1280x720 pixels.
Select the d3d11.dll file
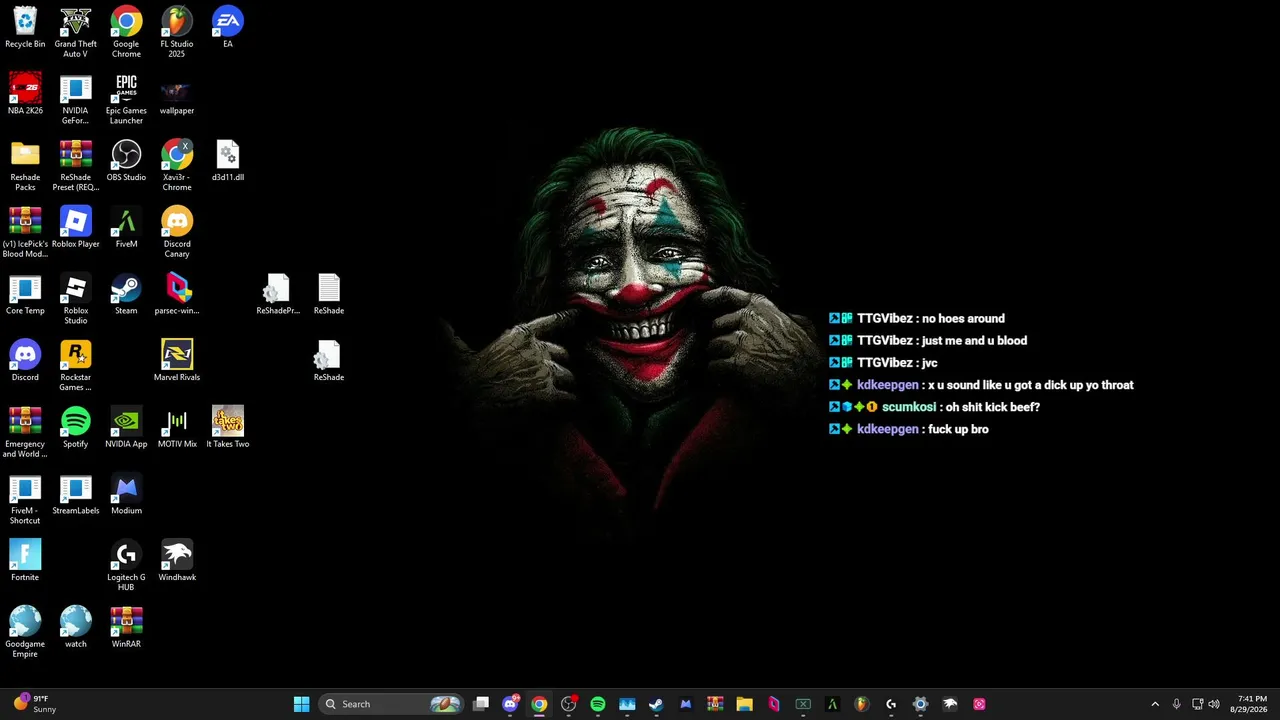click(228, 161)
